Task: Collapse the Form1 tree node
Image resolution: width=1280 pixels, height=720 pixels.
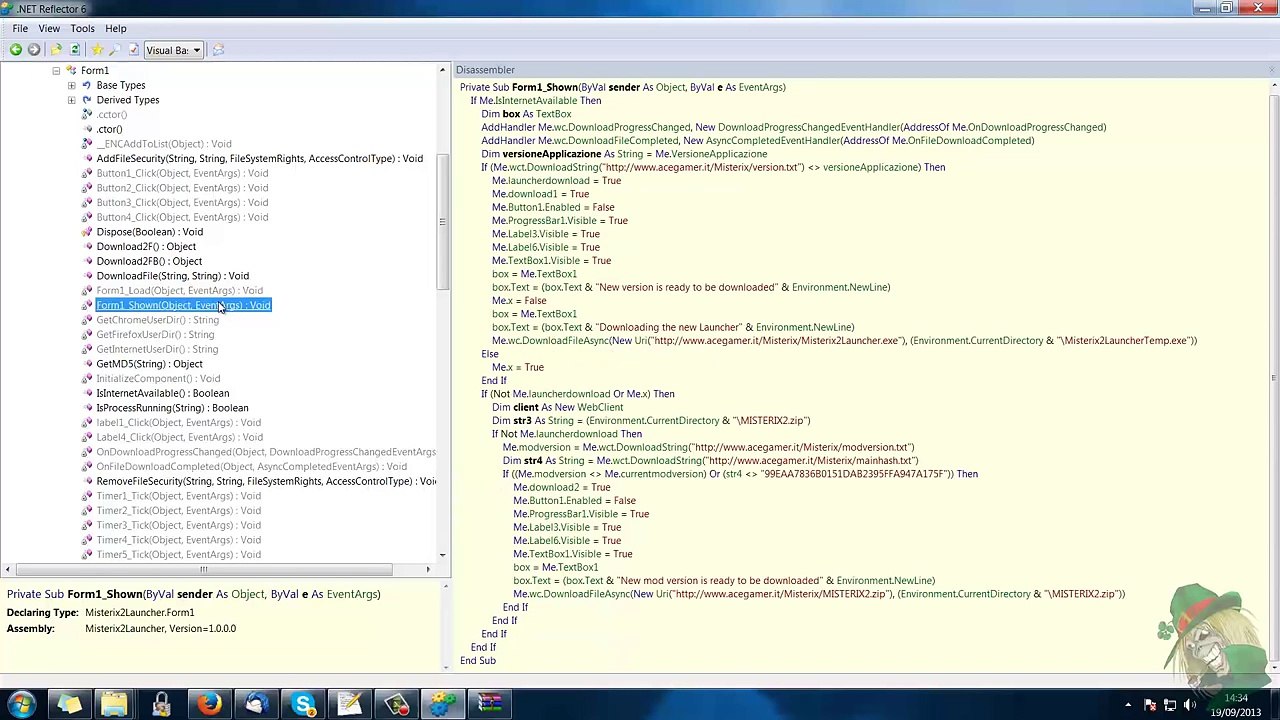Action: coord(56,71)
